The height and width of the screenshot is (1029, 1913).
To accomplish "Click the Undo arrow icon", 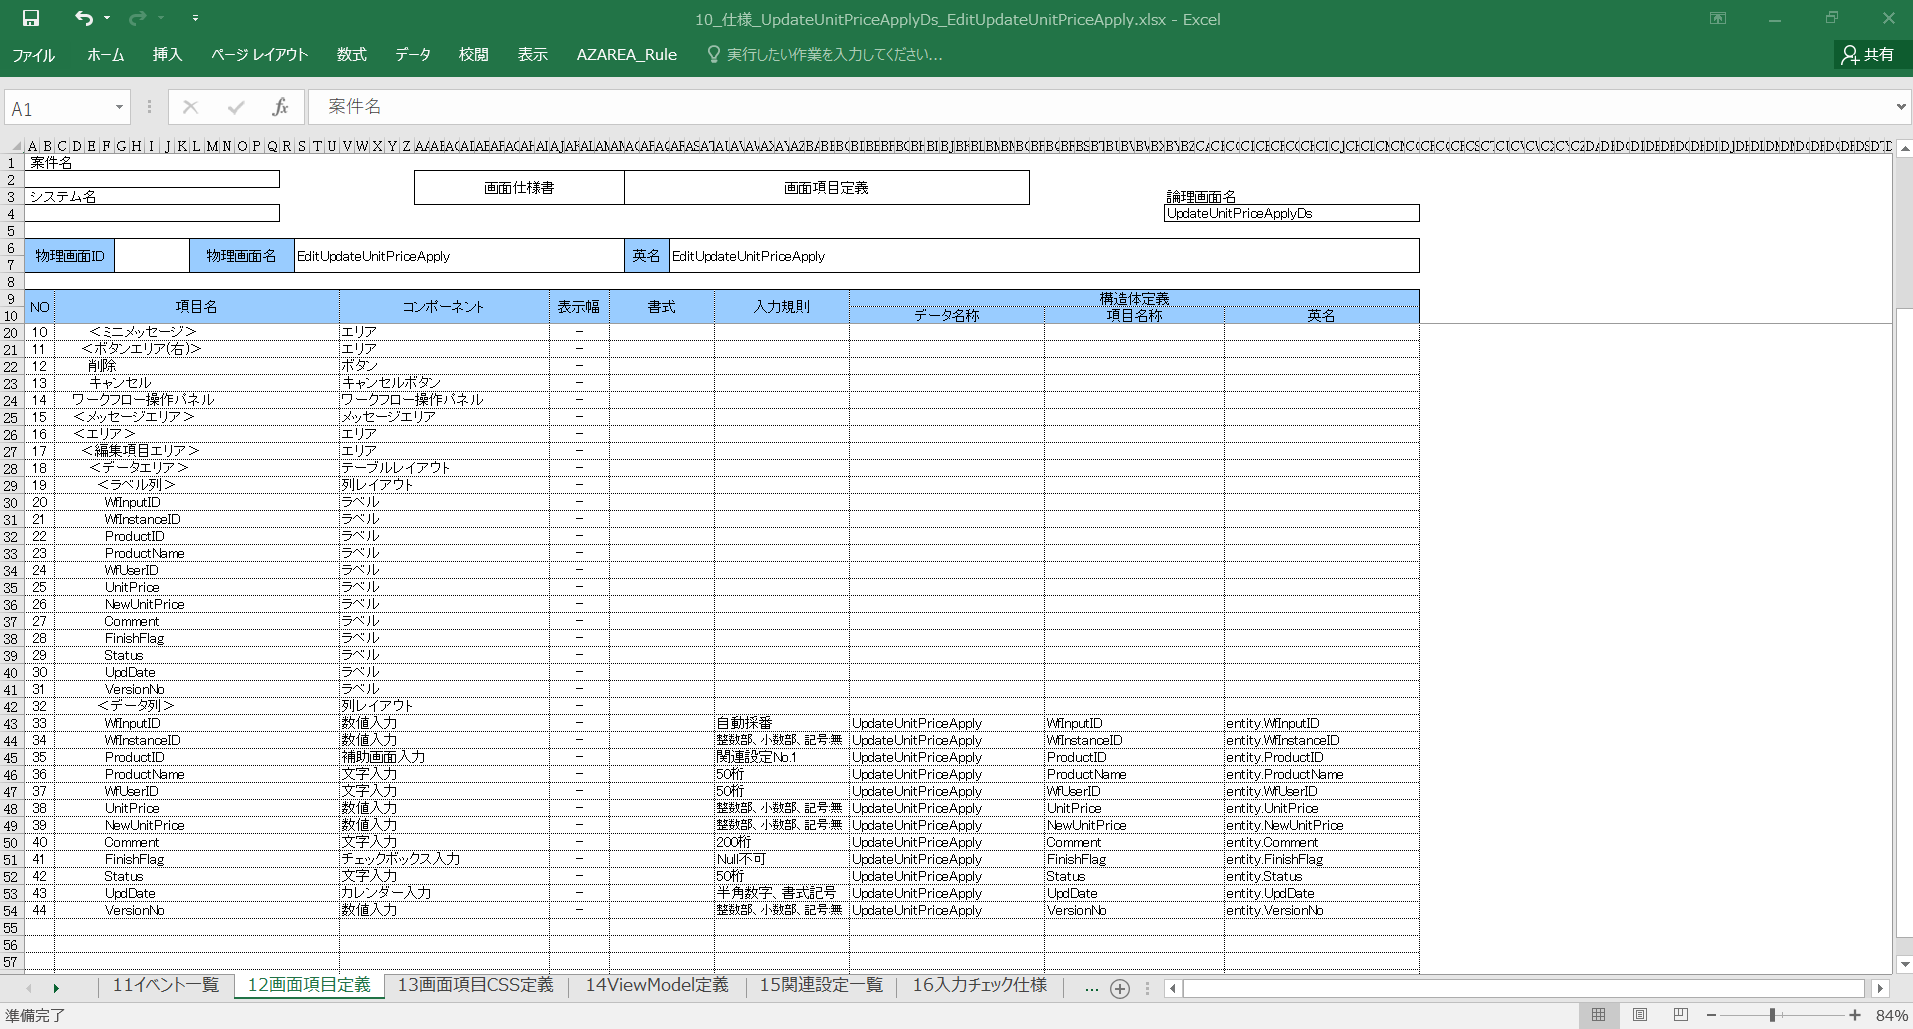I will click(84, 18).
